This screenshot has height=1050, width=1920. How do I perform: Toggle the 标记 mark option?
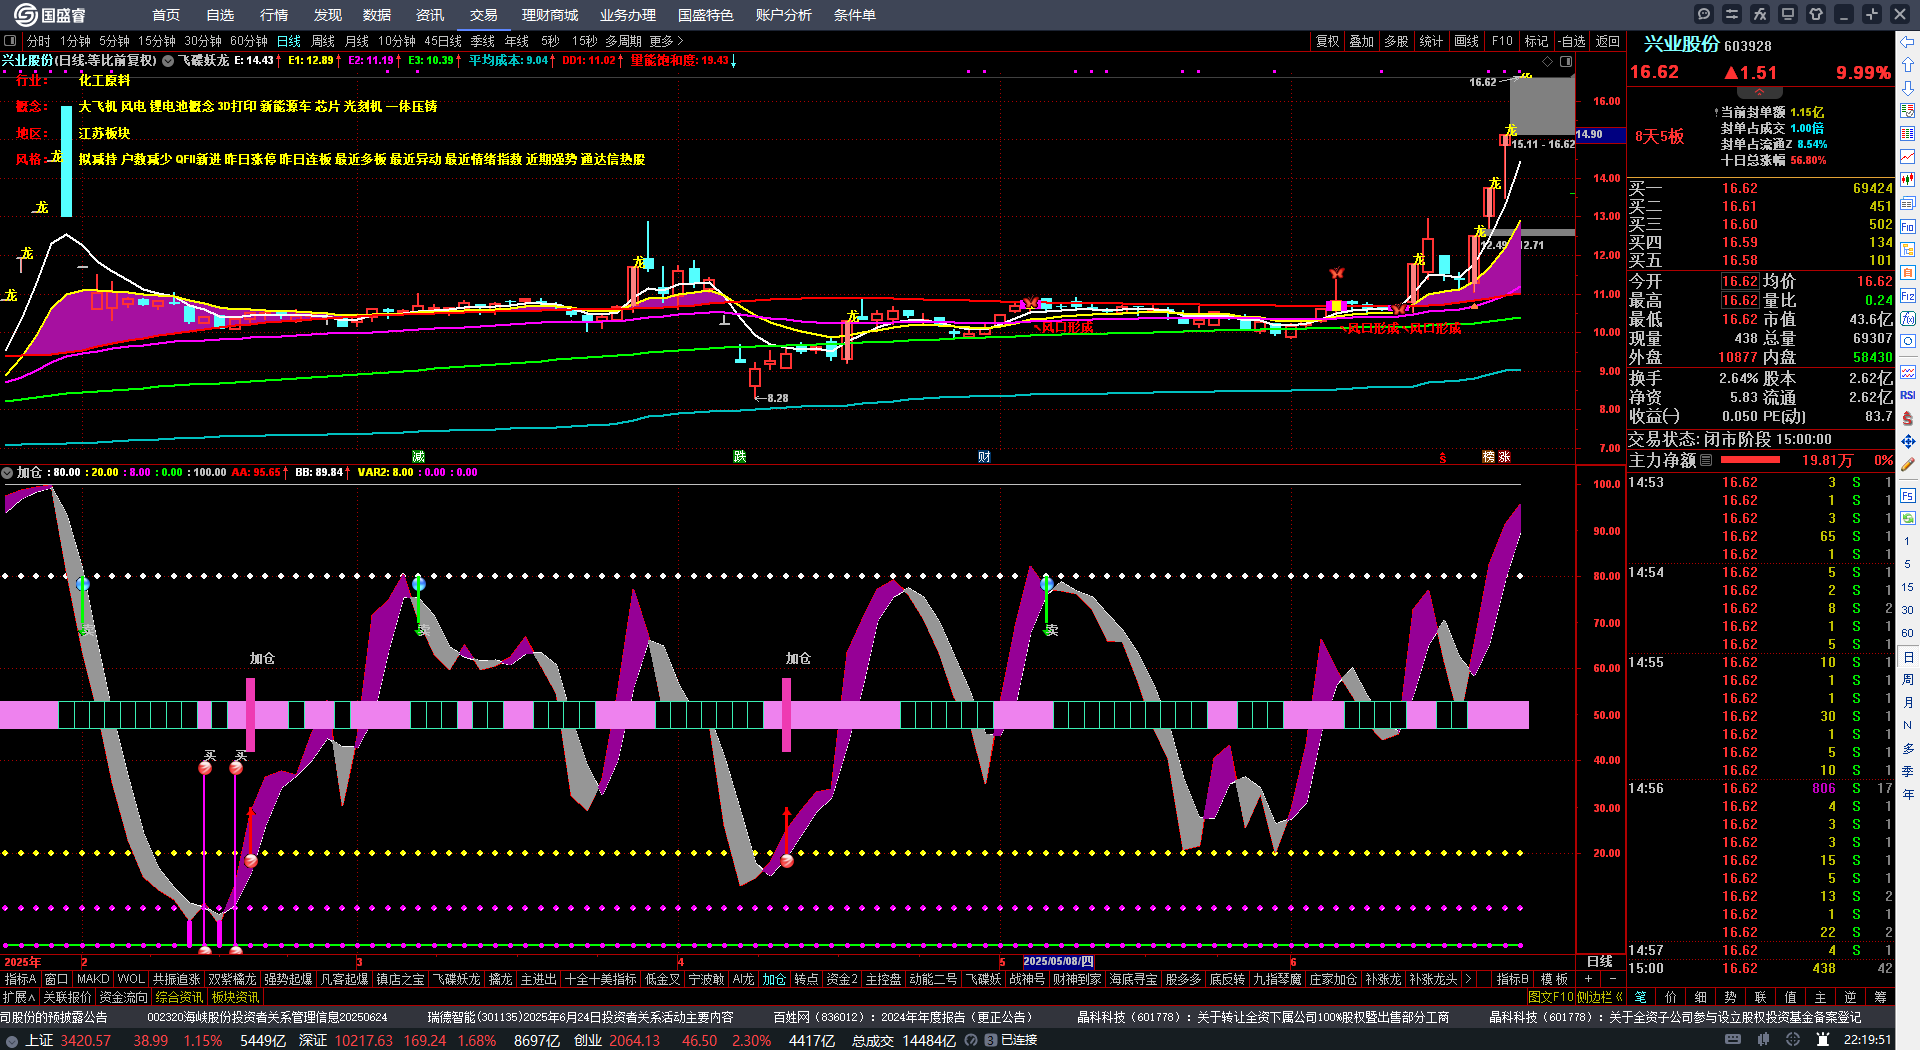click(x=1536, y=41)
